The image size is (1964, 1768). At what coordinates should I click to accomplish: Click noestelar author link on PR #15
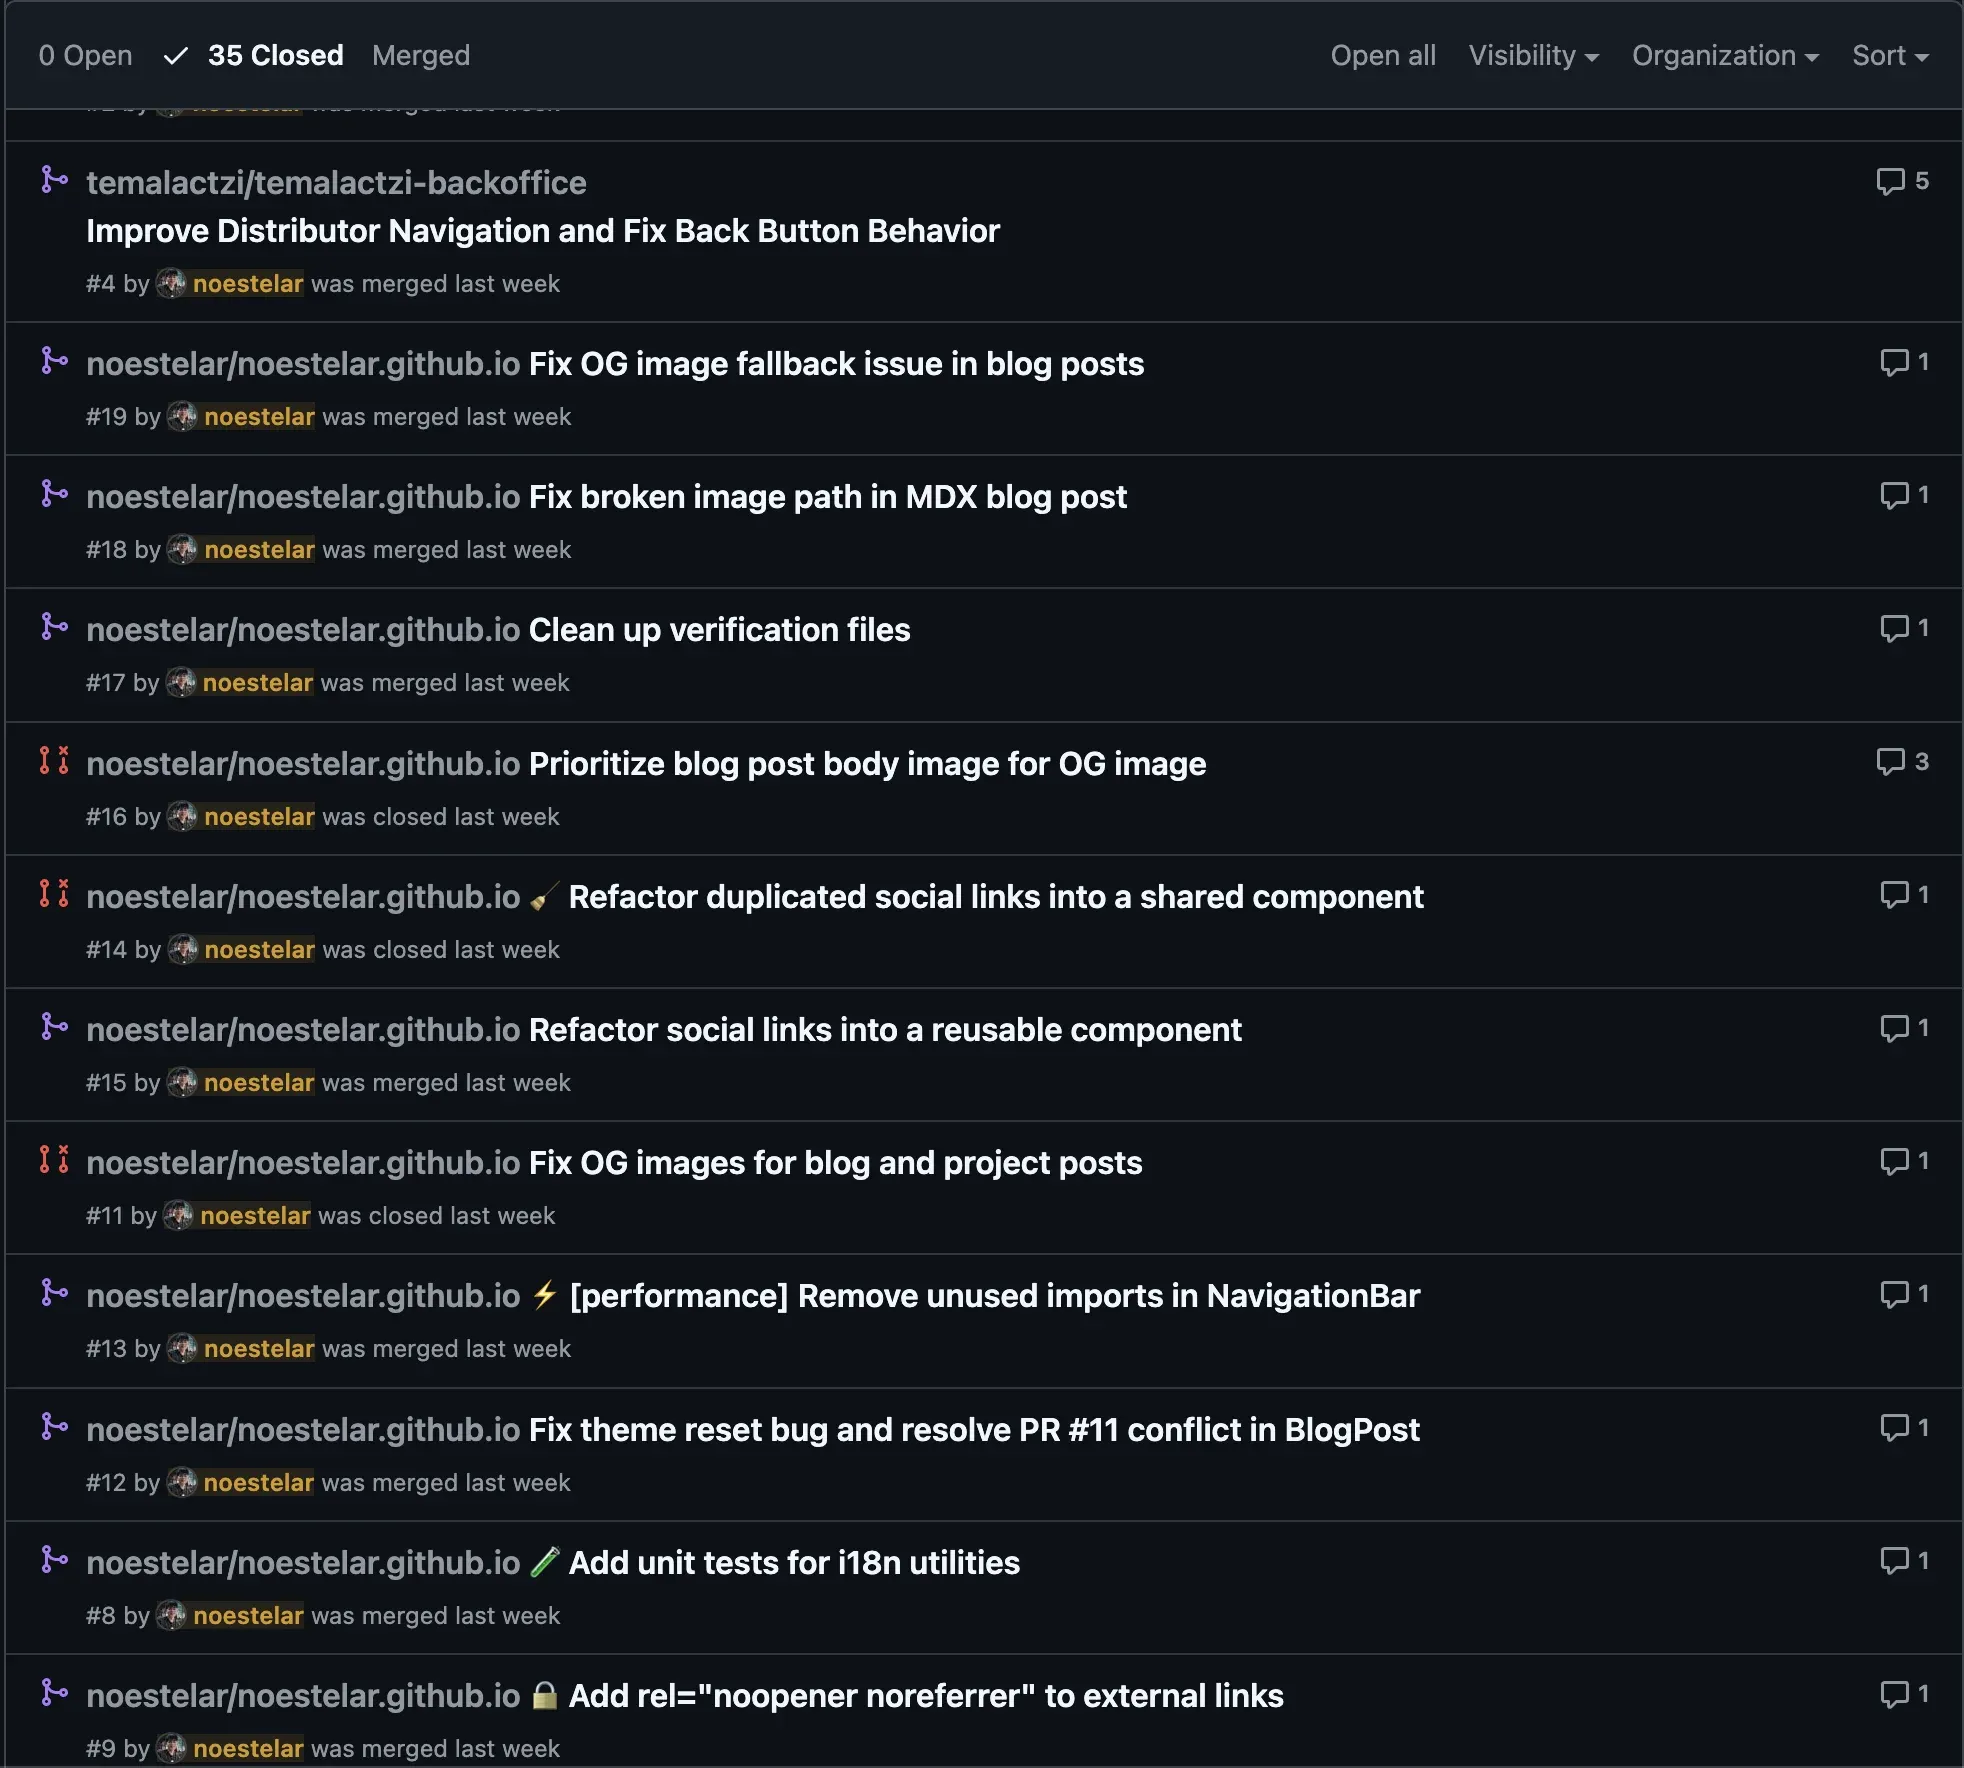[x=258, y=1082]
